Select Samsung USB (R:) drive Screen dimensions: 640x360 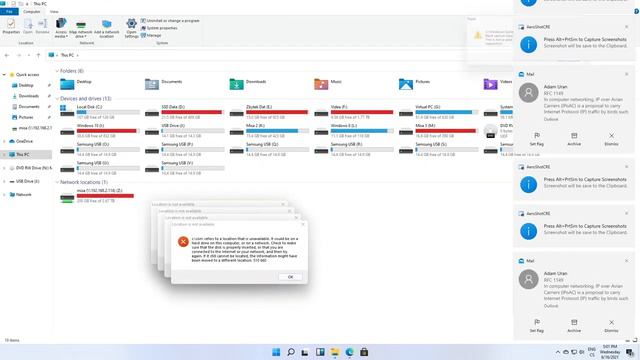coord(354,149)
